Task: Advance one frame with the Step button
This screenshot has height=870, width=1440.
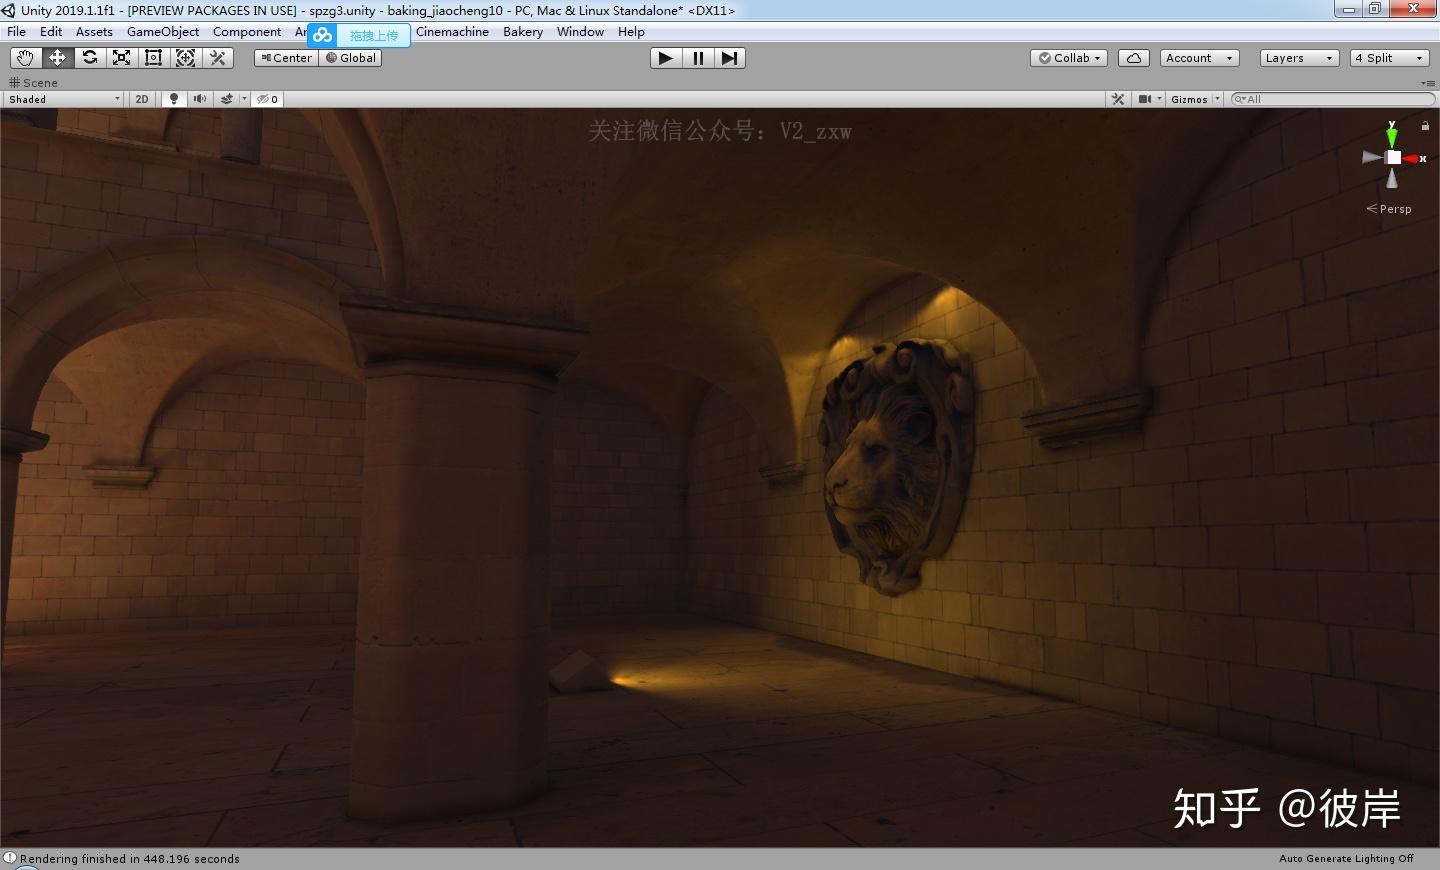Action: (730, 58)
